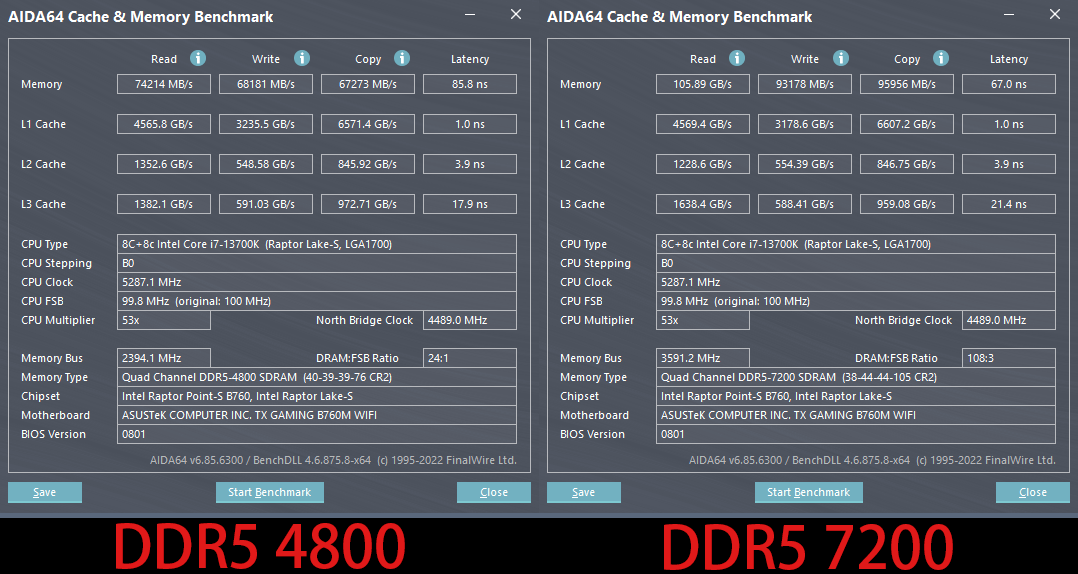
Task: Select the Memory Latency field showing 67.0 ns
Action: tap(1008, 84)
